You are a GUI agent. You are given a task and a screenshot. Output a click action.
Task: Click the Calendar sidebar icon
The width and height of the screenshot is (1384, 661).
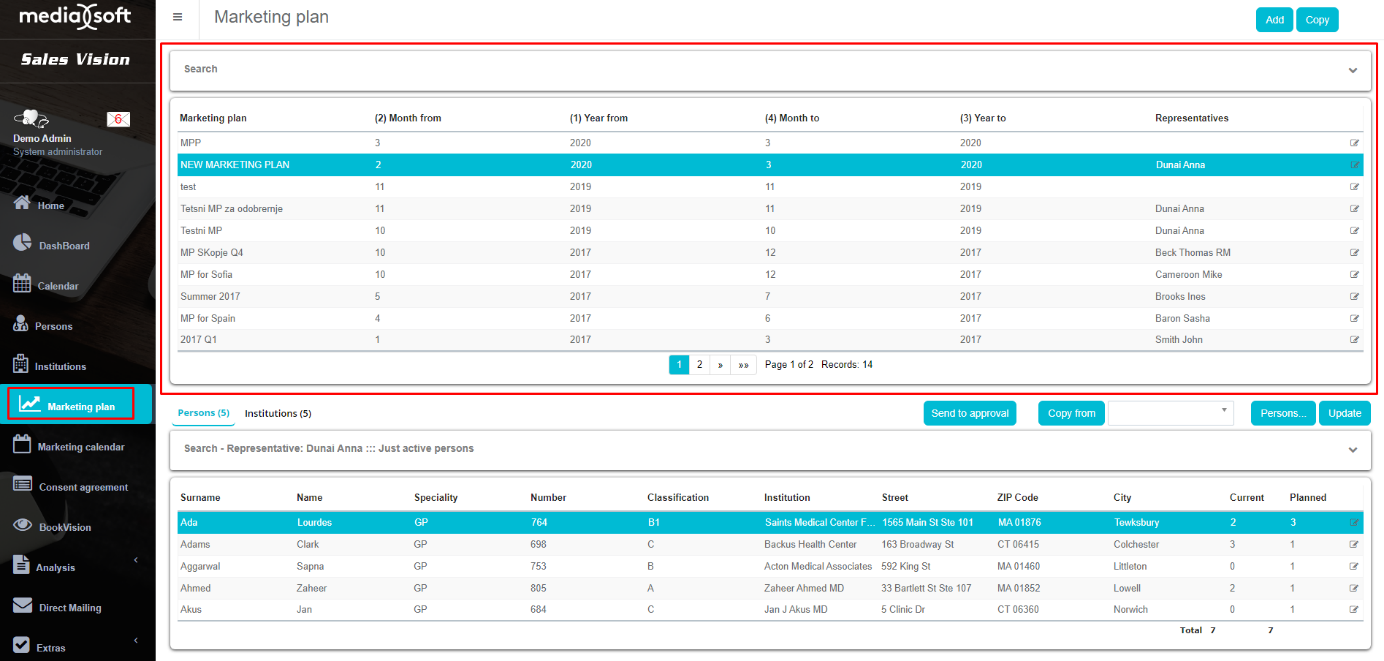(x=22, y=285)
